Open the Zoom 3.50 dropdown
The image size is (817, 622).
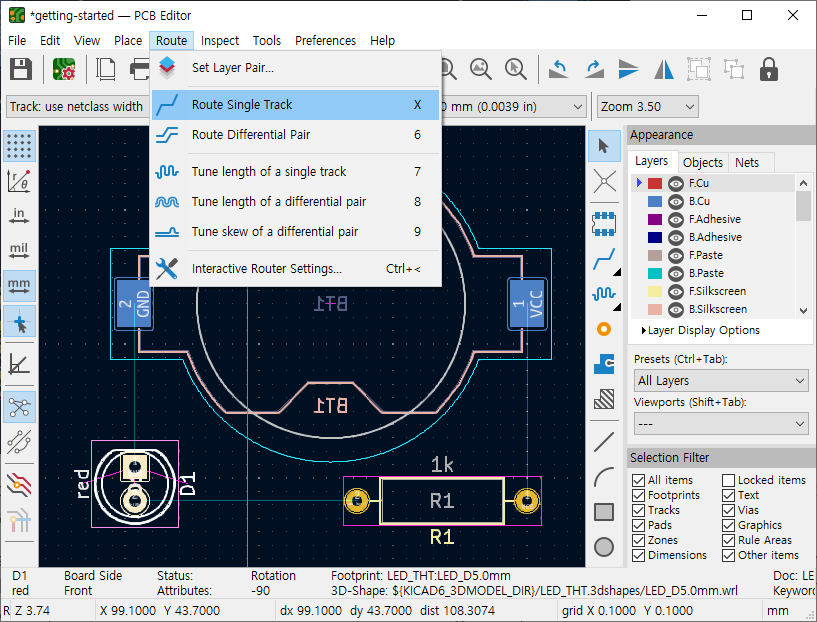[648, 107]
